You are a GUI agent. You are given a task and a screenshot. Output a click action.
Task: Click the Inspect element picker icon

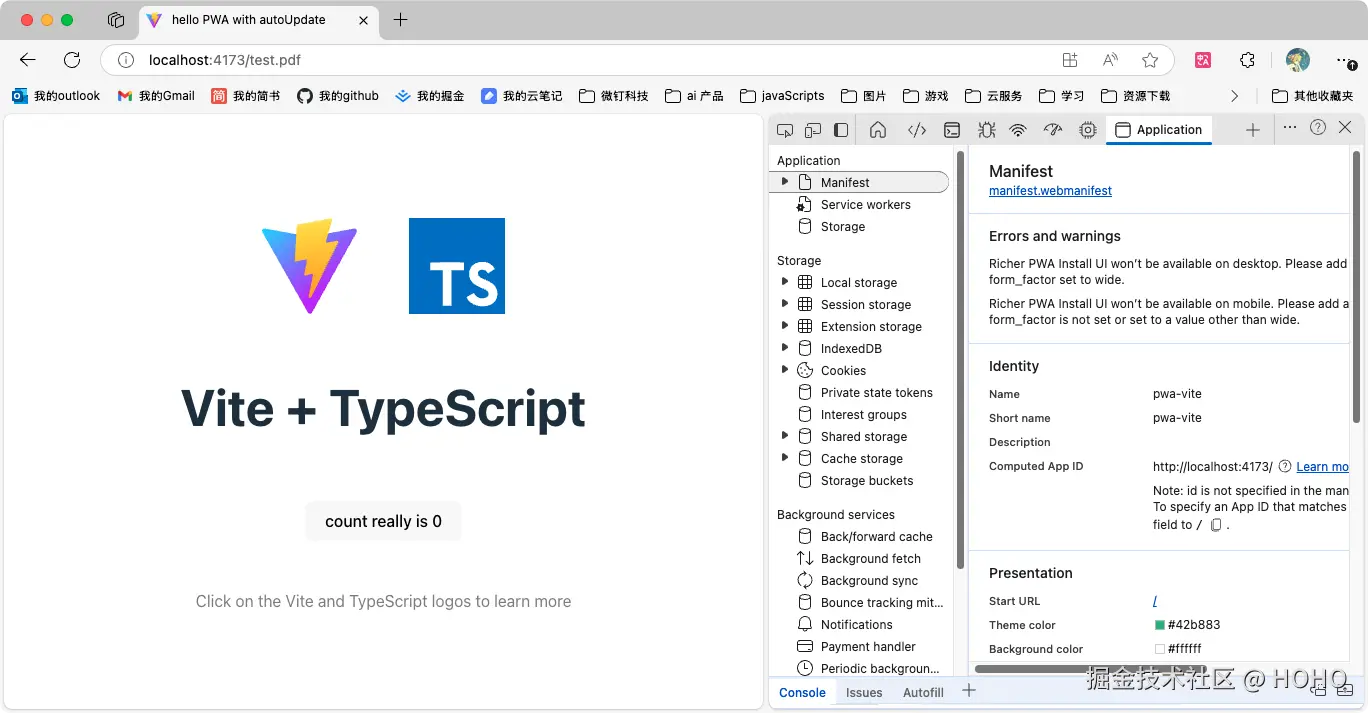click(x=785, y=130)
